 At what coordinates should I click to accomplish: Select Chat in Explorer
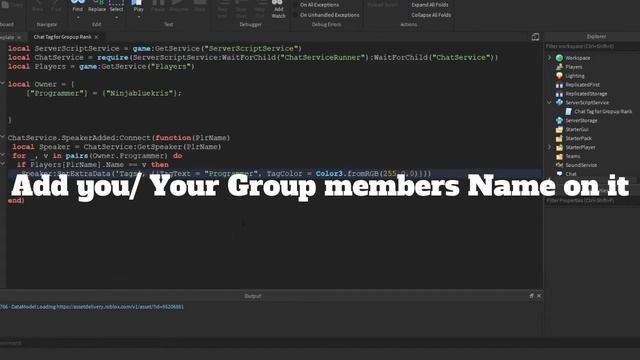571,174
